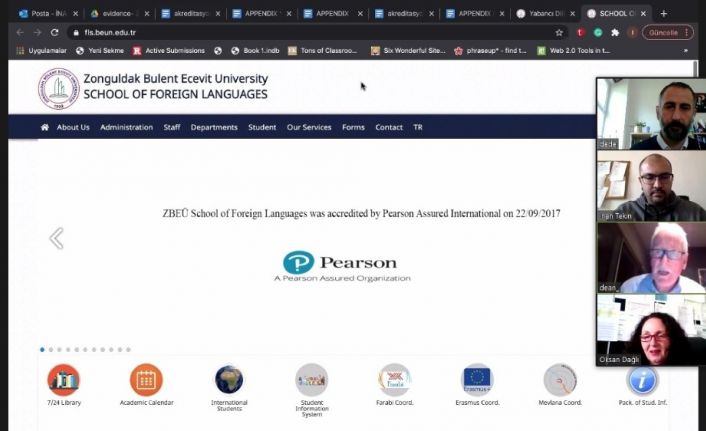The height and width of the screenshot is (431, 706).
Task: Open the Student Information System icon
Action: click(312, 380)
